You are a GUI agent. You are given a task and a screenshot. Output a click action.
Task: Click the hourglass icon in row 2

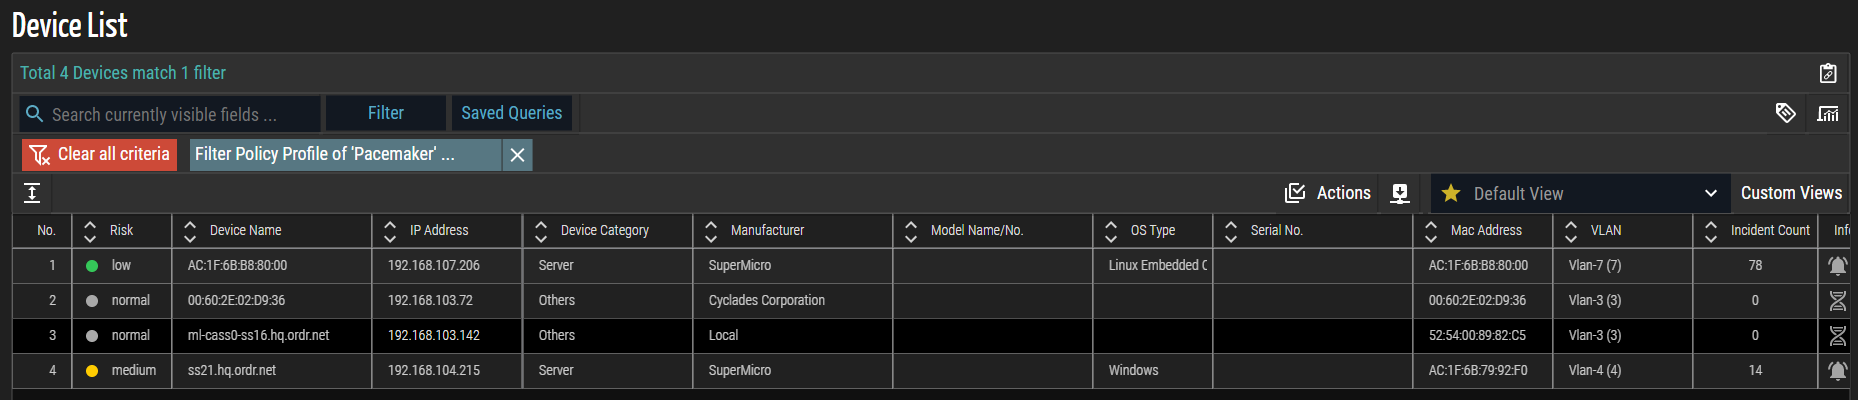tap(1837, 301)
